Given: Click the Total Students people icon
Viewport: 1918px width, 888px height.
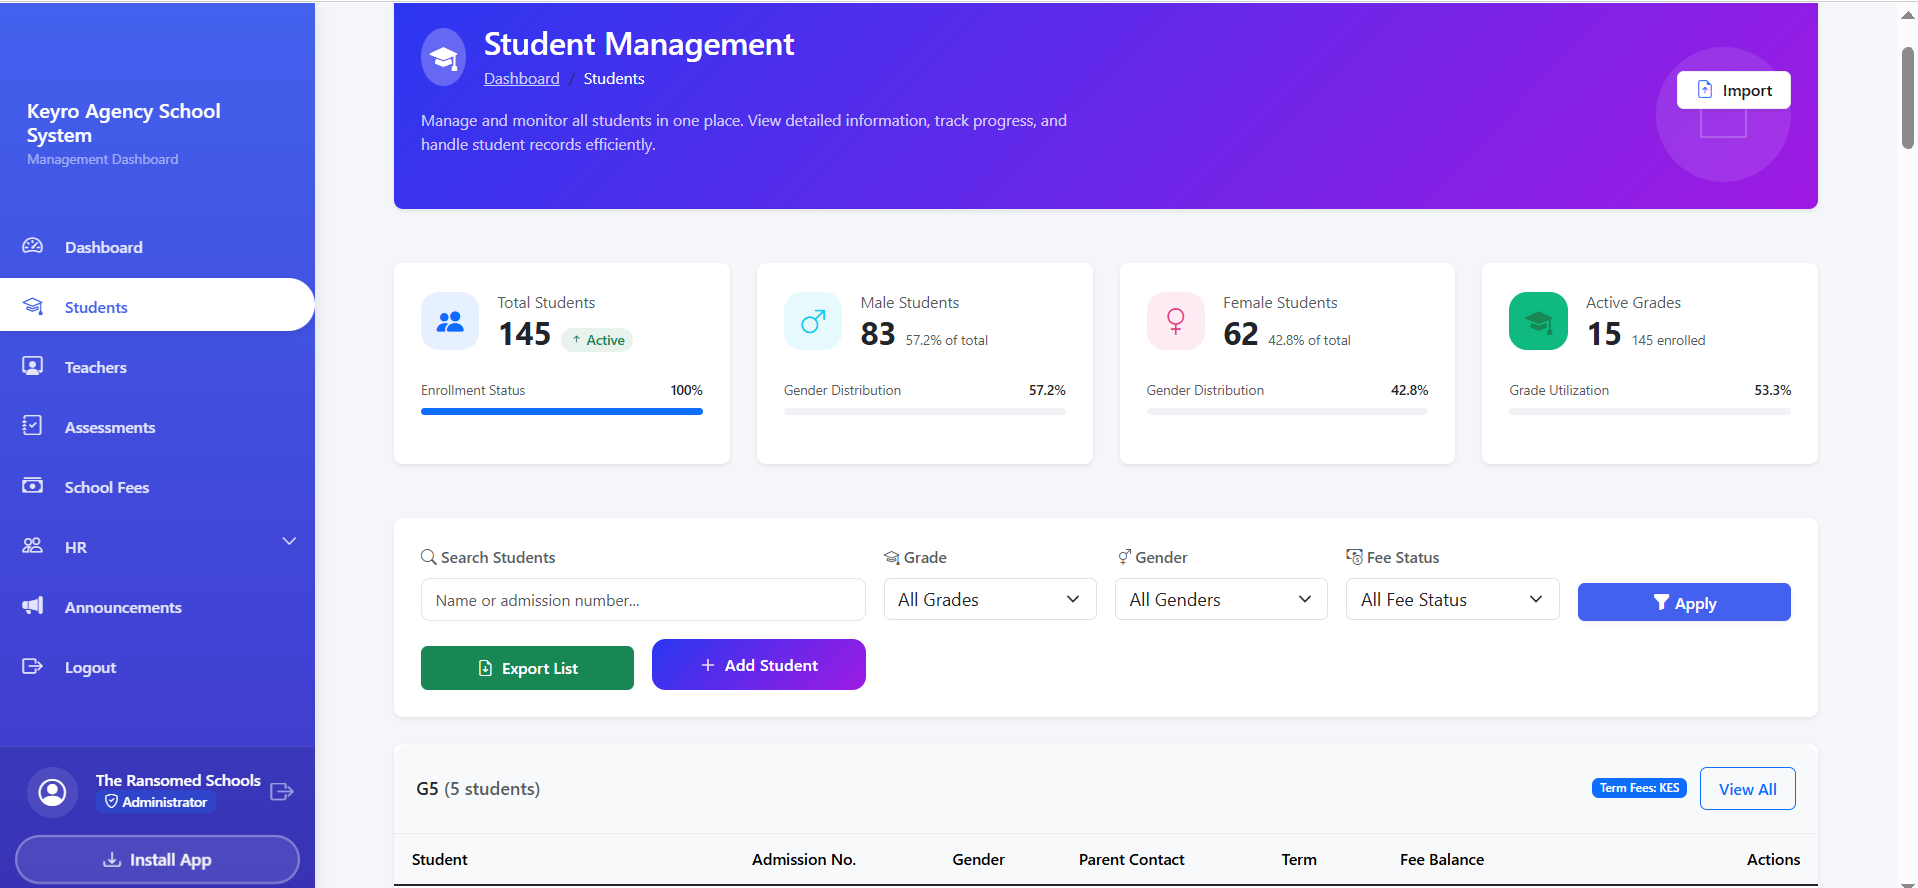Looking at the screenshot, I should [450, 321].
